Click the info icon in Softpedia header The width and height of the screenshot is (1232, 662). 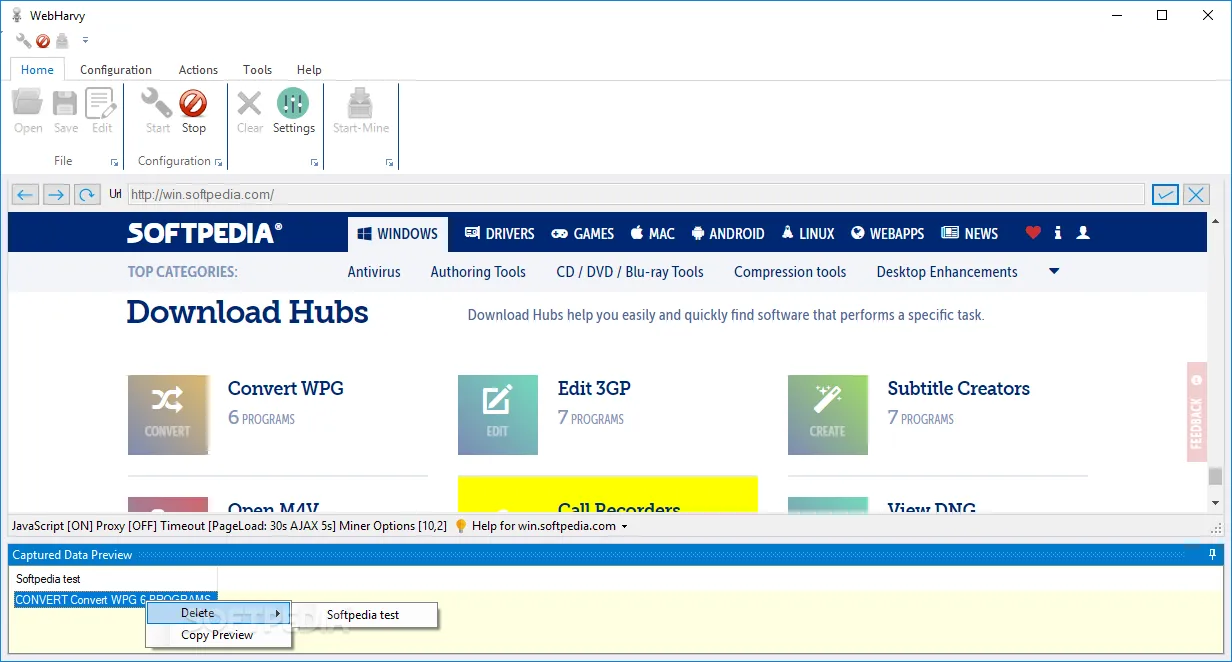pyautogui.click(x=1058, y=233)
